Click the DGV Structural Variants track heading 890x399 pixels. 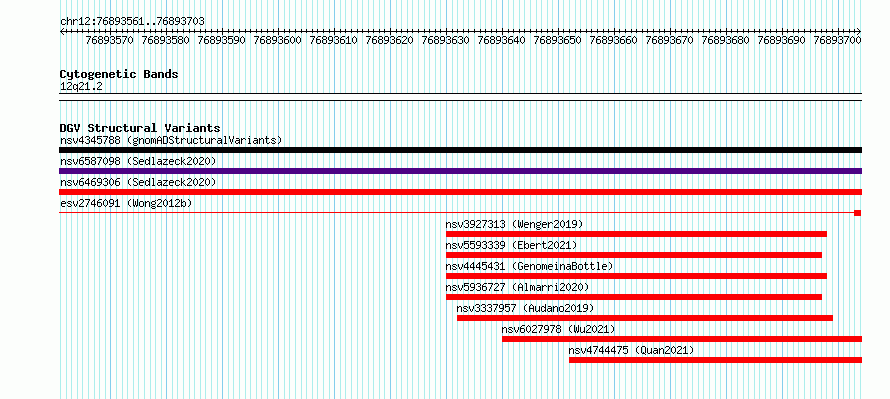point(140,128)
